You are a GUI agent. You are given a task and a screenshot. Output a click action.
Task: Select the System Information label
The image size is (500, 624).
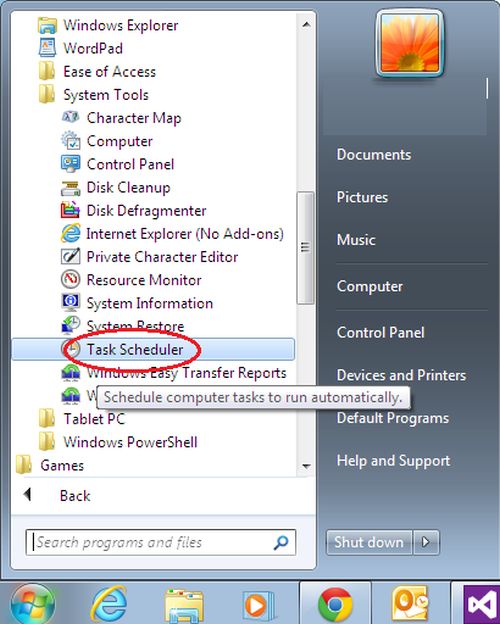click(150, 303)
